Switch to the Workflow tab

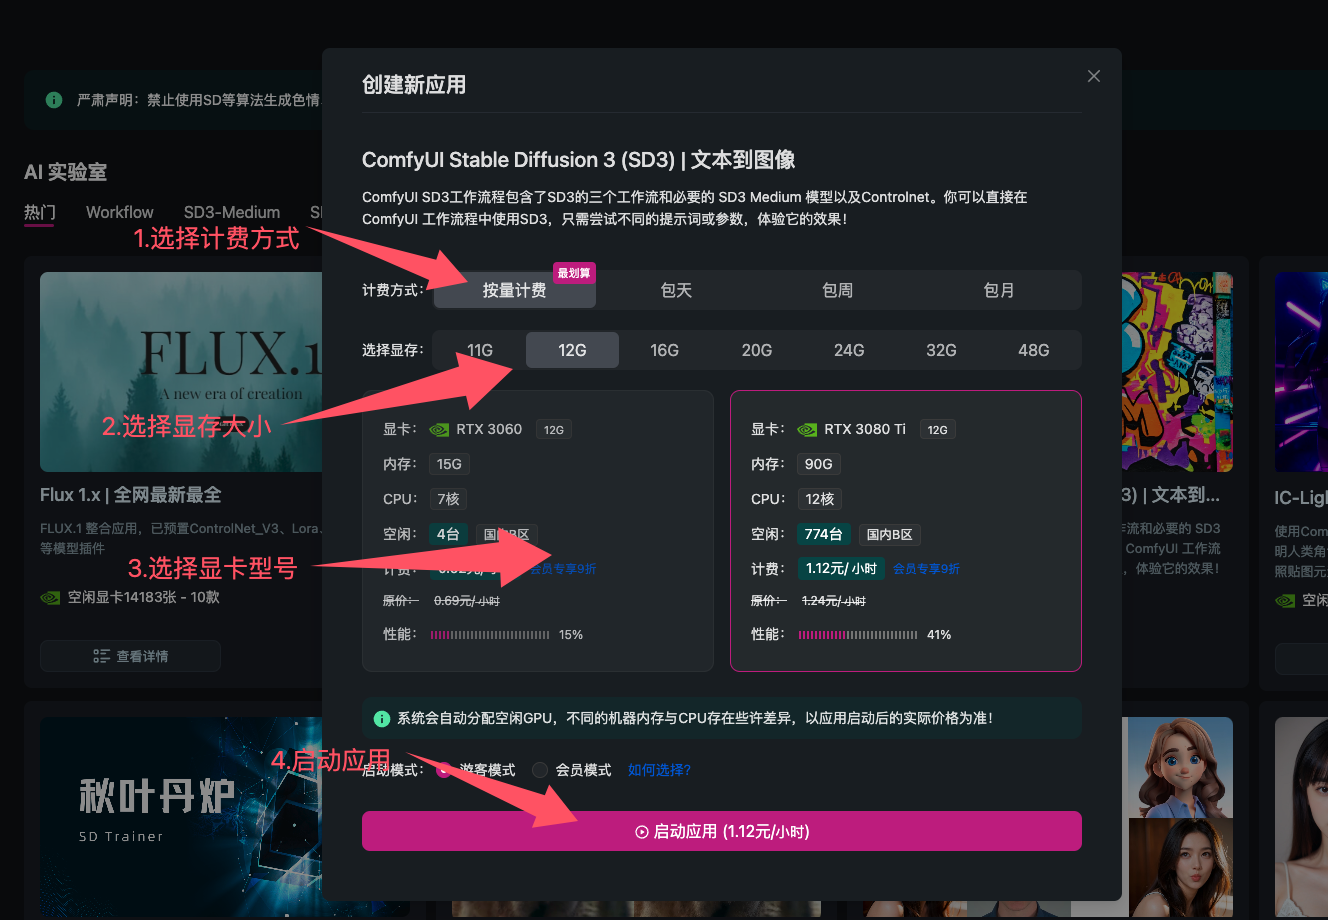click(x=119, y=212)
